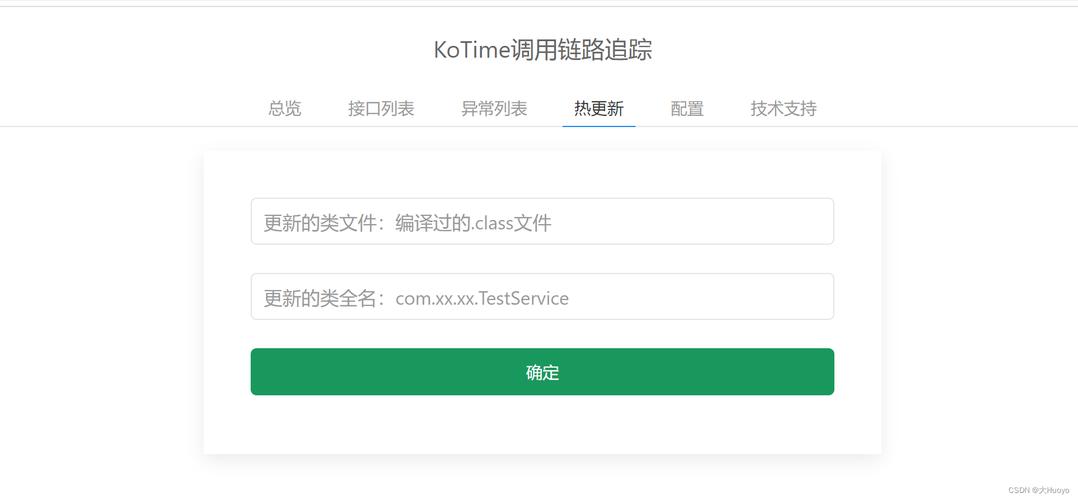Go to the 配置 tab
The width and height of the screenshot is (1078, 500).
coord(687,109)
